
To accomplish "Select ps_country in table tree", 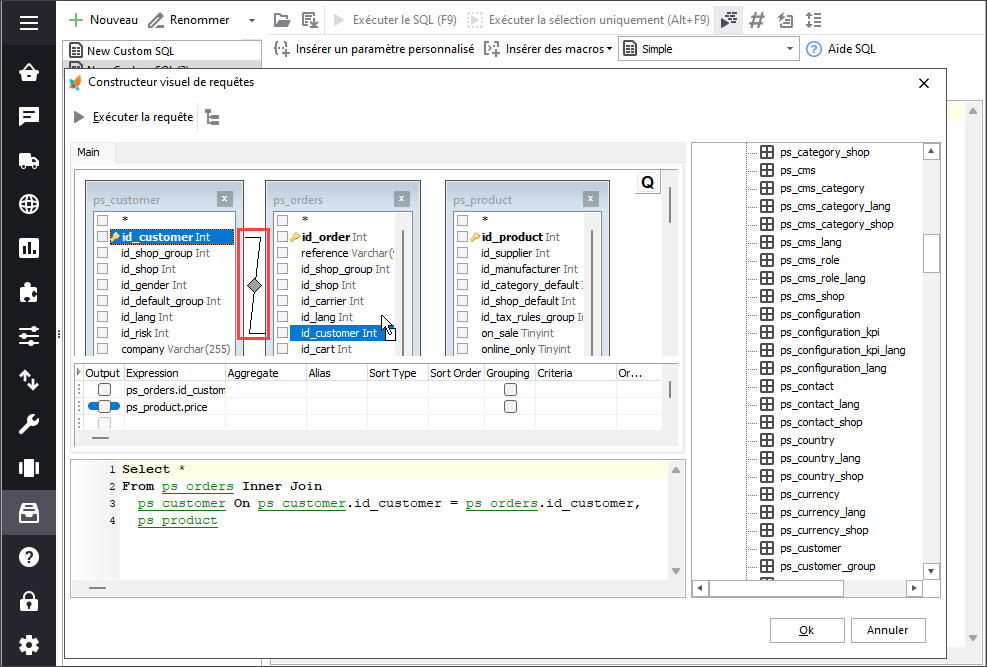I will pos(807,440).
